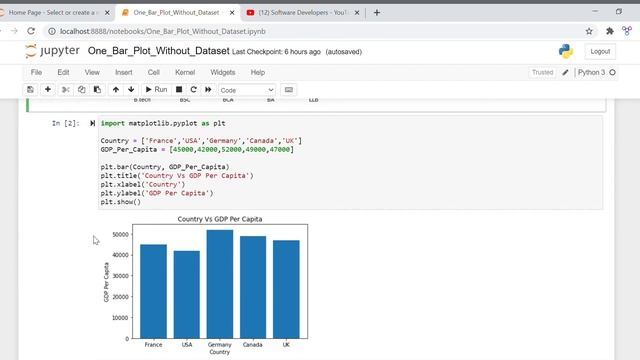Click the GDP_Per_Capita list line
Screen dimensions: 640x360
pyautogui.click(x=197, y=149)
